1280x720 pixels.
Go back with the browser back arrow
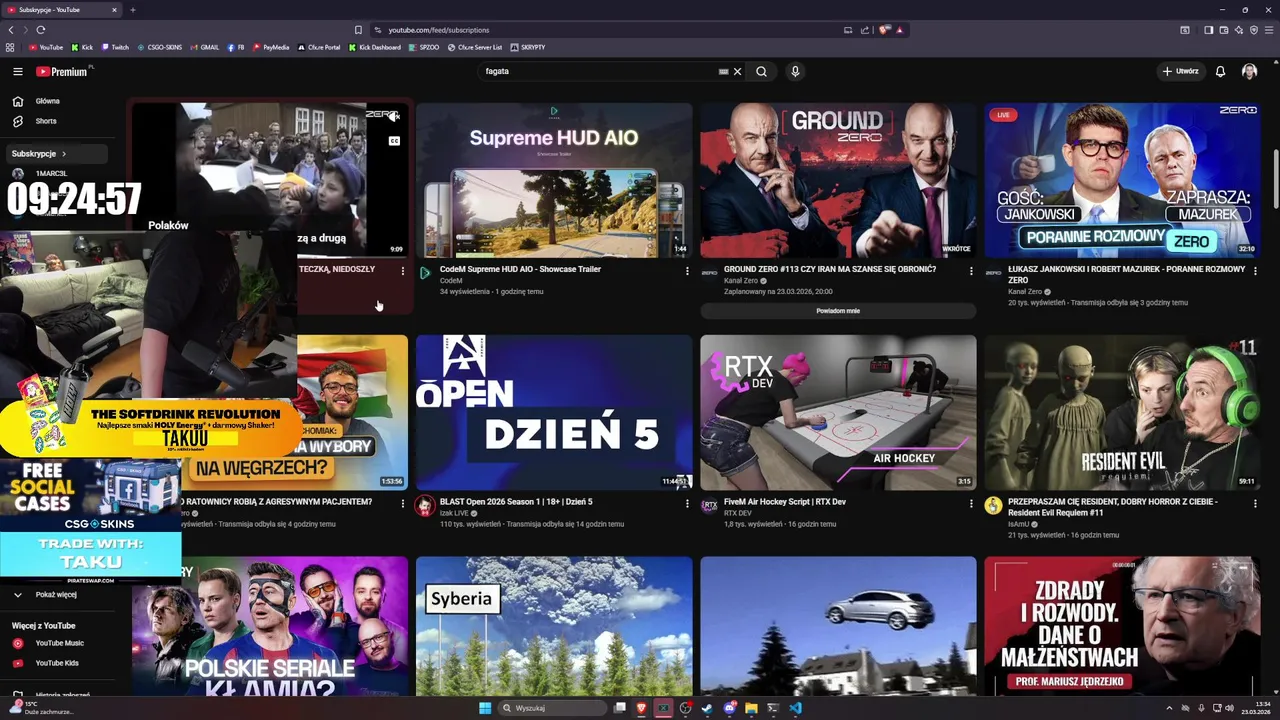click(x=11, y=30)
